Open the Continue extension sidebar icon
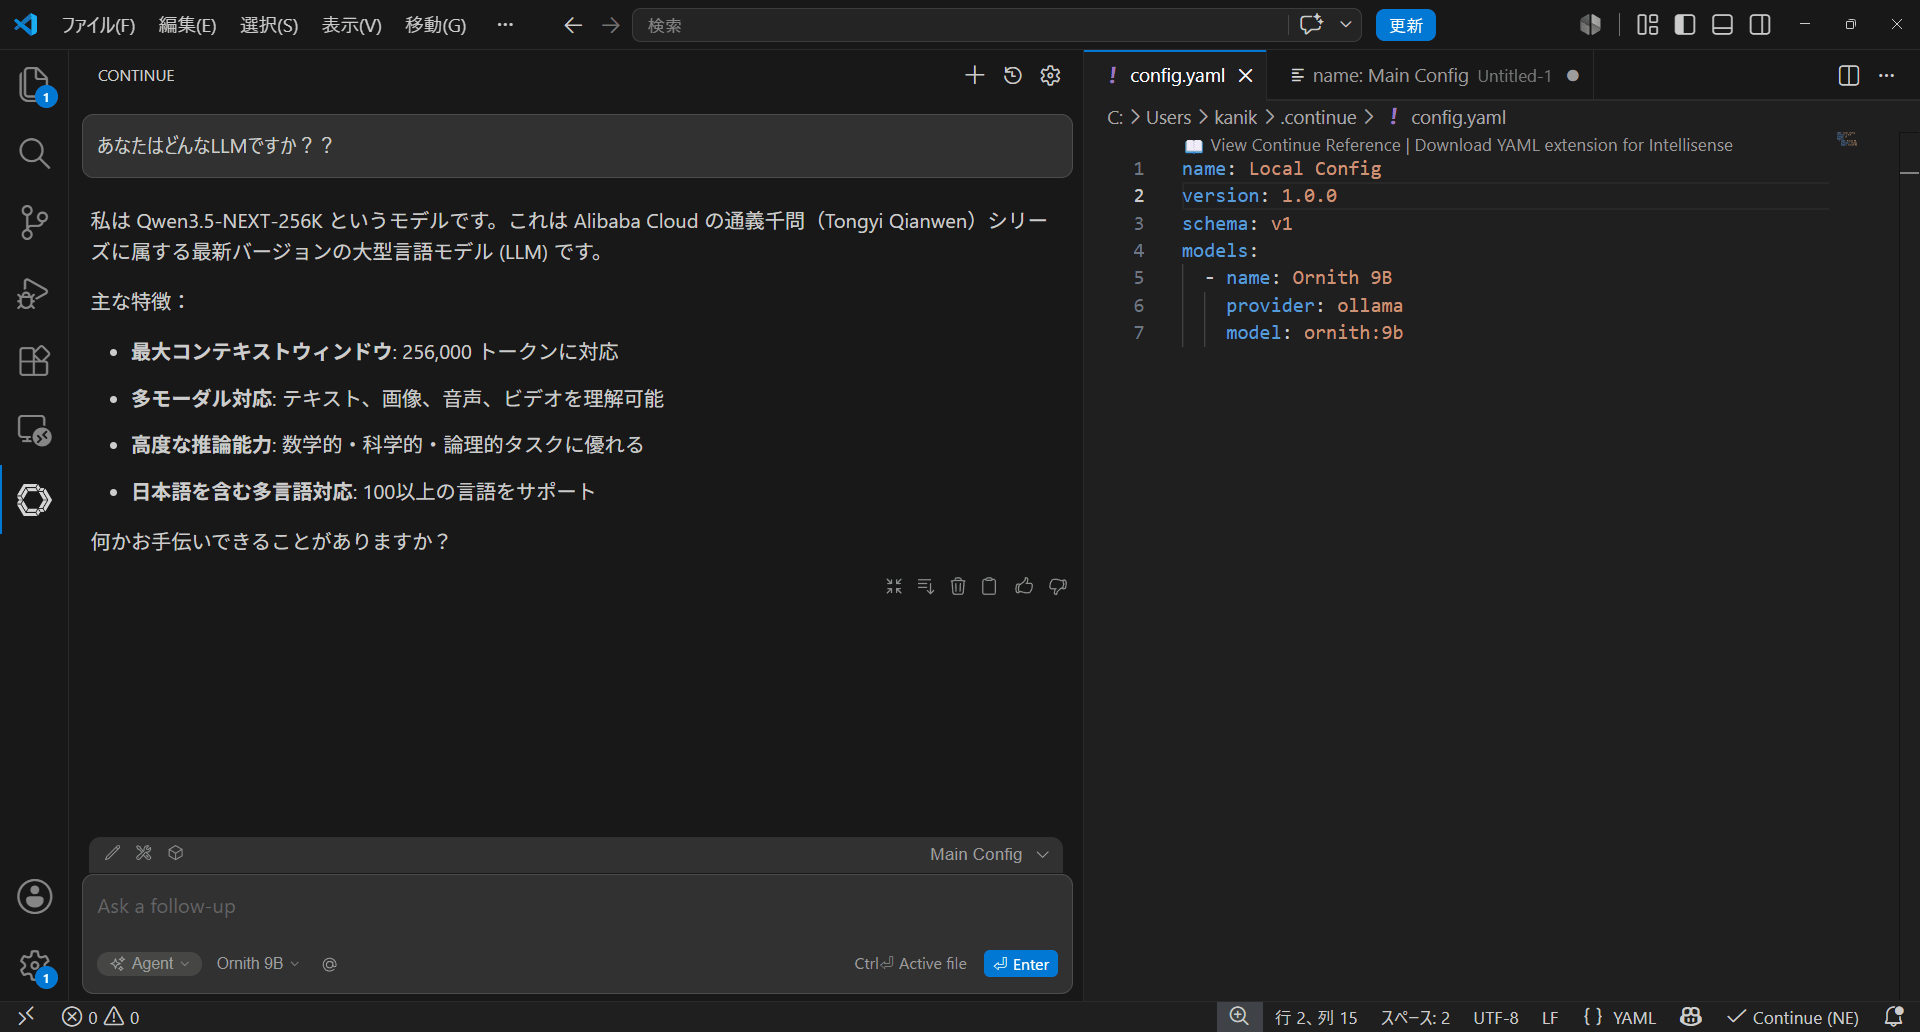1920x1032 pixels. 34,499
